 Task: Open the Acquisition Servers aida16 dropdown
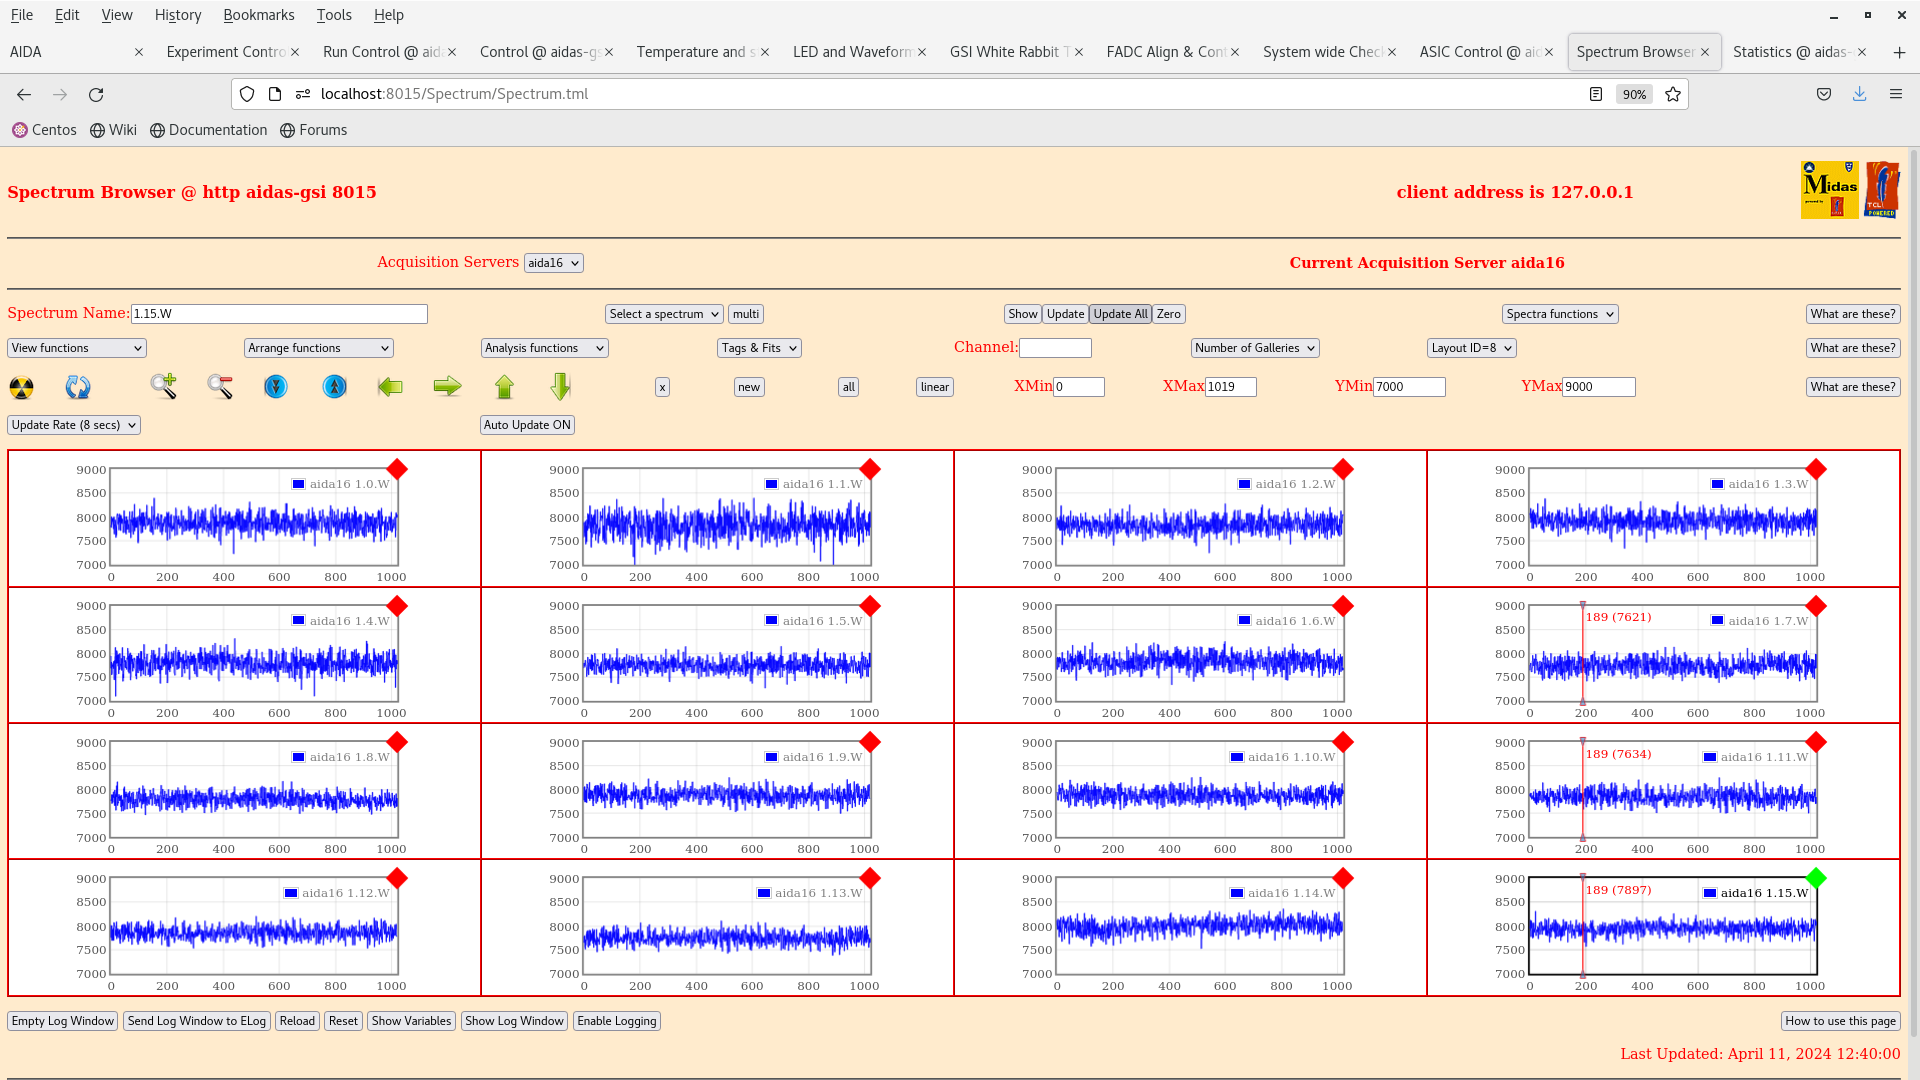(x=553, y=263)
